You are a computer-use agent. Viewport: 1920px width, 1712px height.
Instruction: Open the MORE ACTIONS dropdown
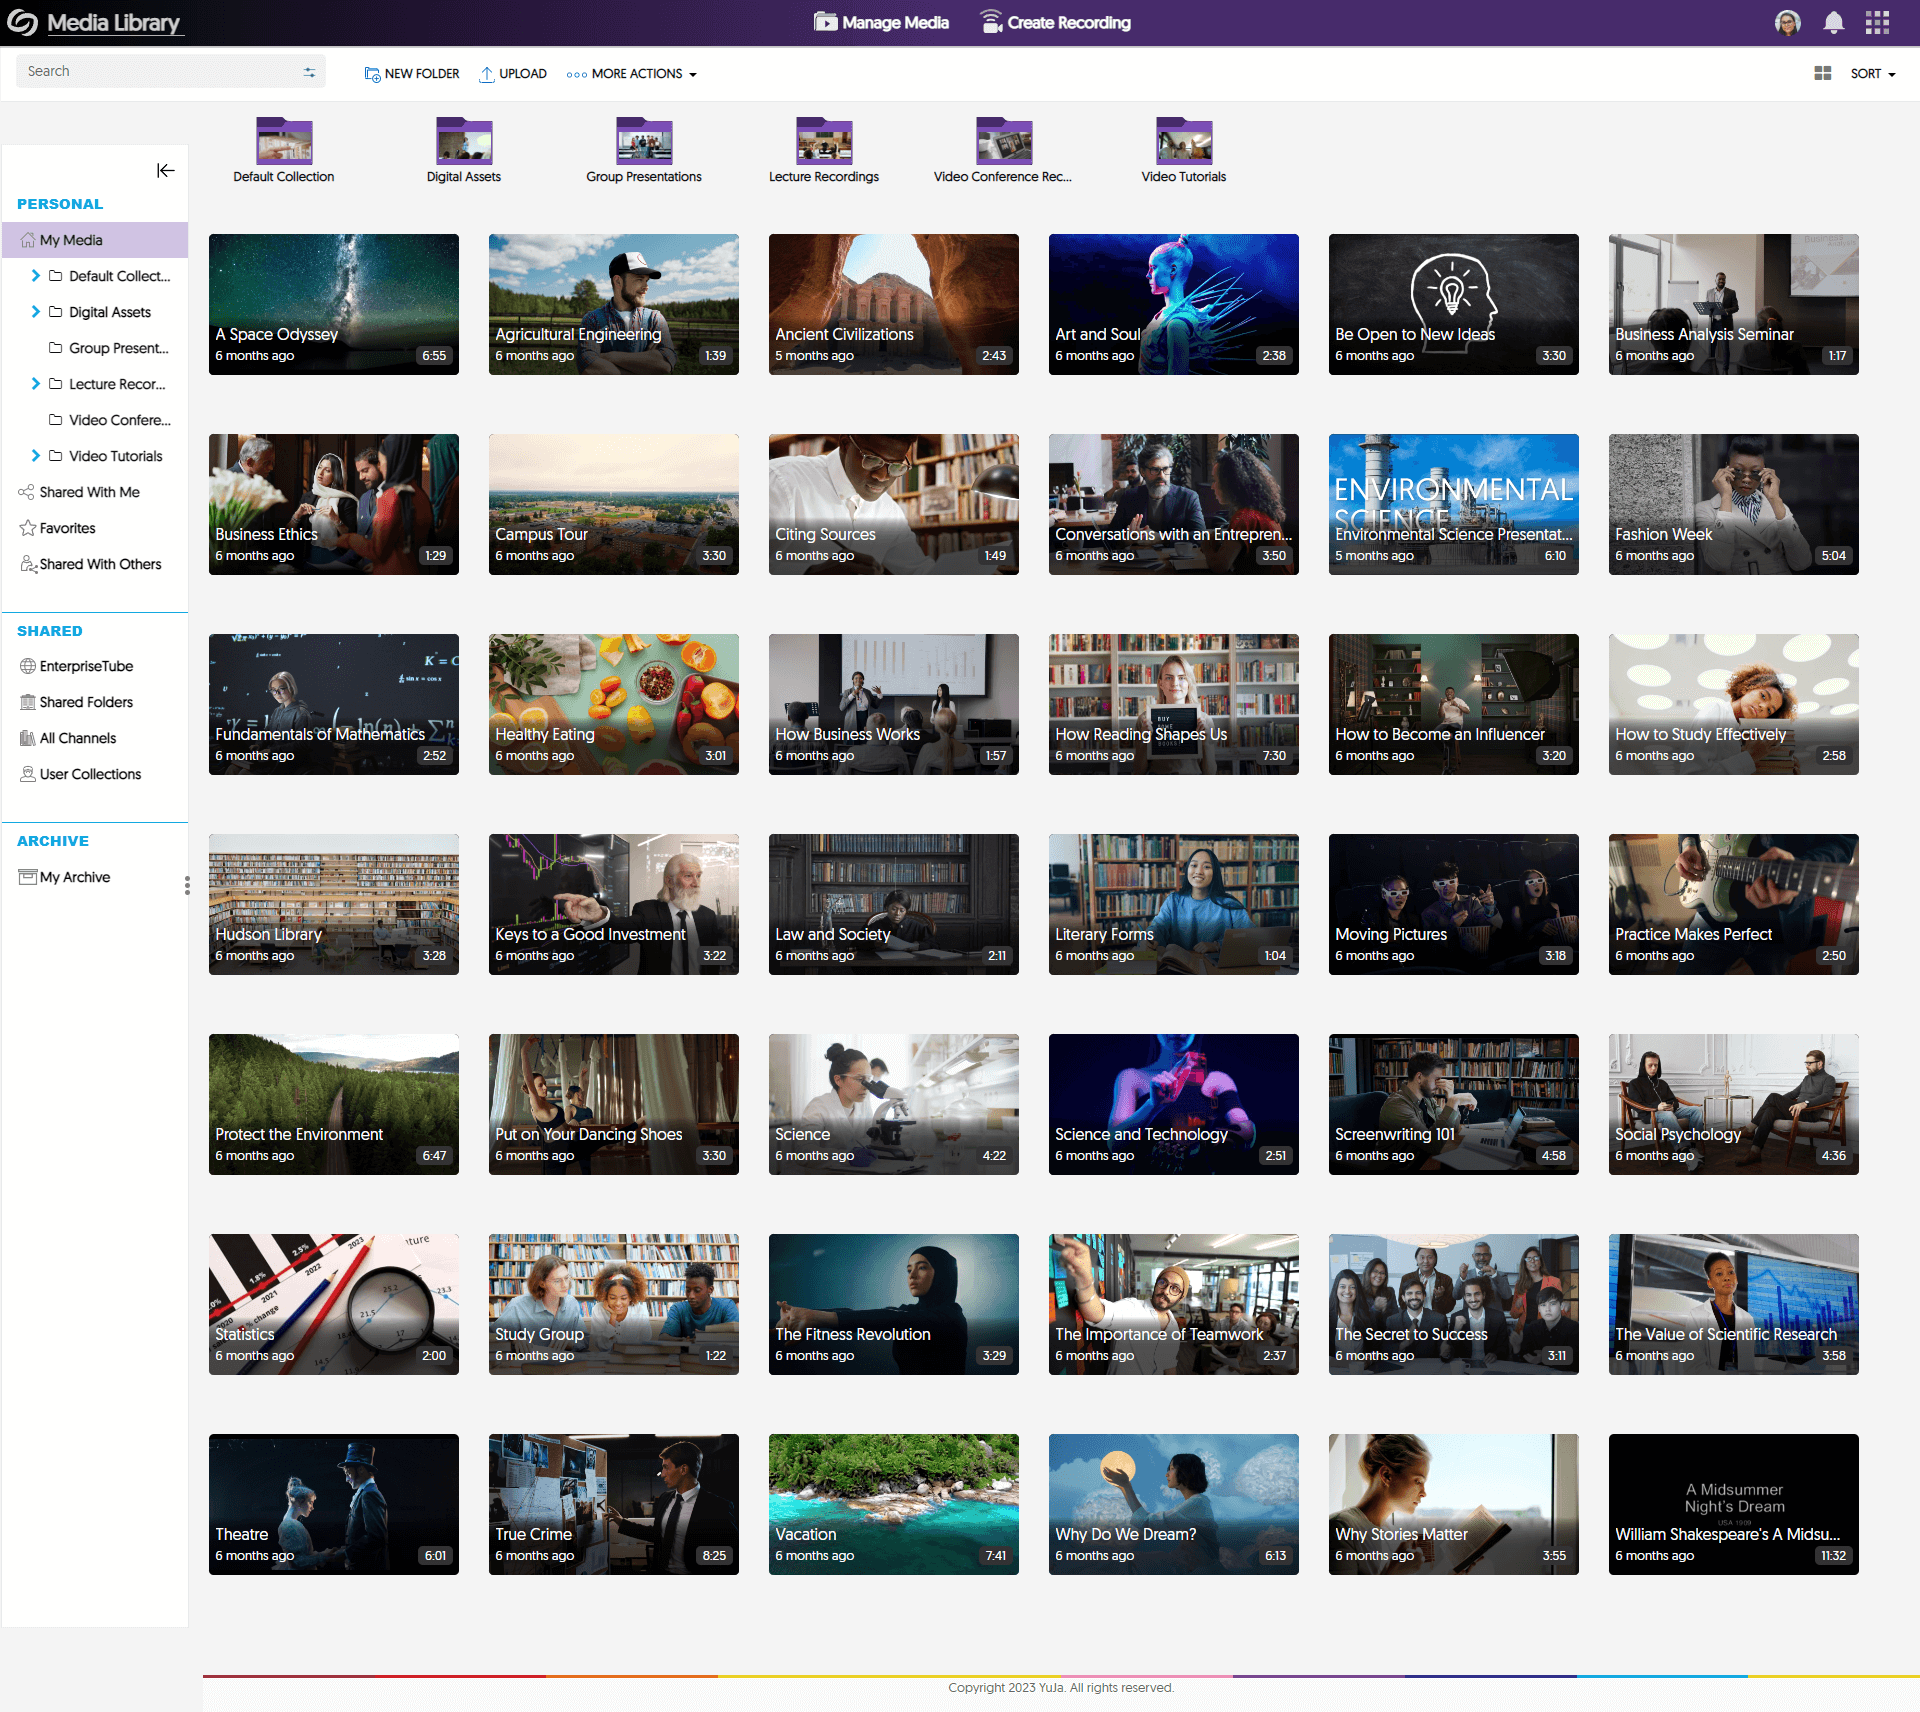(632, 74)
